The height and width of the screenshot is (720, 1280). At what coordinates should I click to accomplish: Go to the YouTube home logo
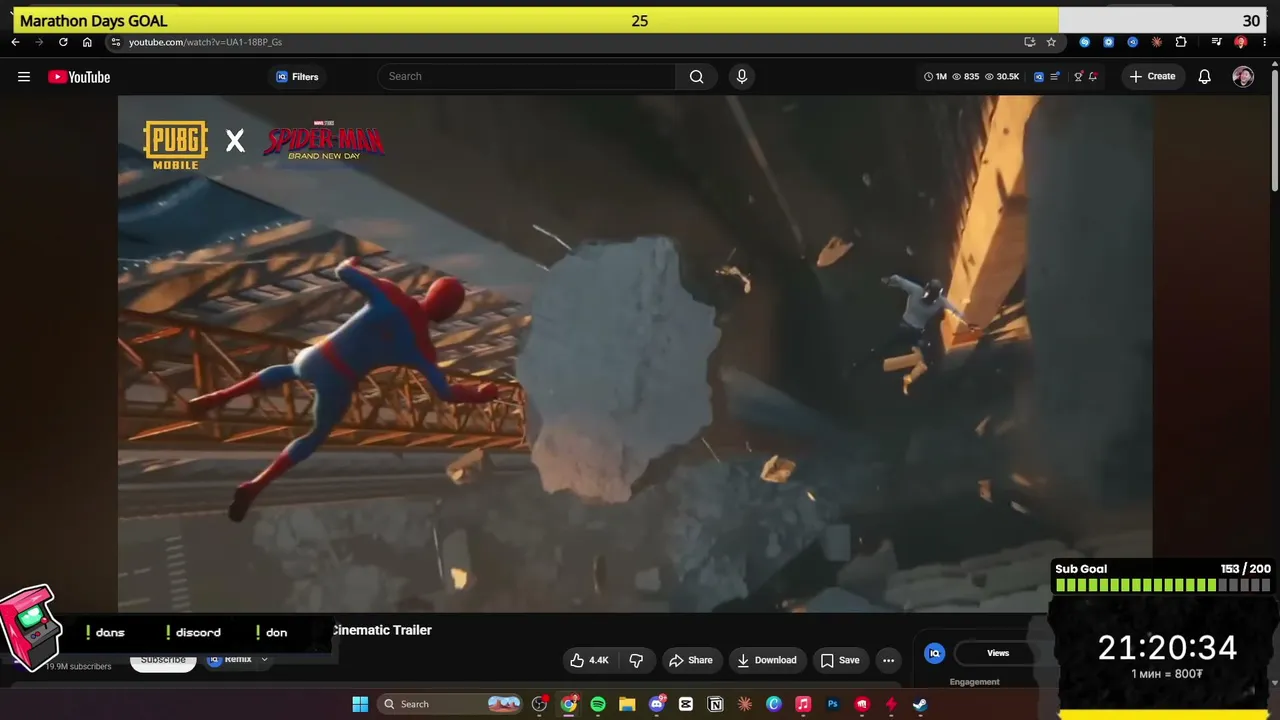[x=79, y=77]
